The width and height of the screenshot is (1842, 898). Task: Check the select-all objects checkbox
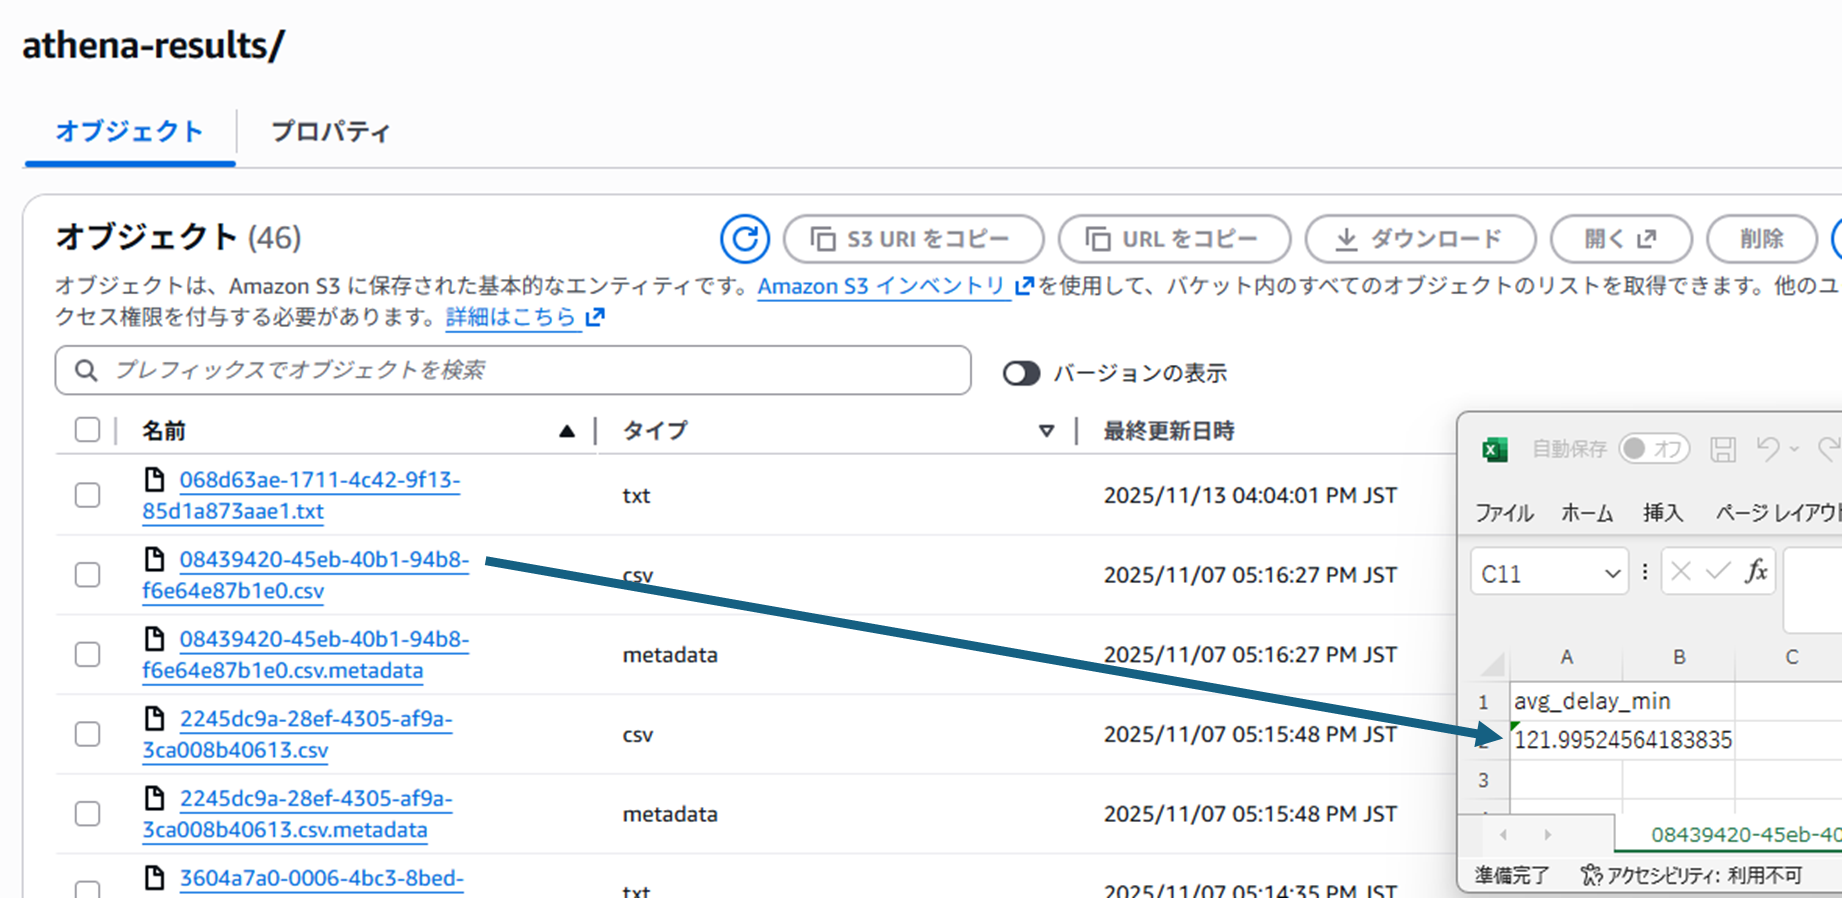coord(88,430)
